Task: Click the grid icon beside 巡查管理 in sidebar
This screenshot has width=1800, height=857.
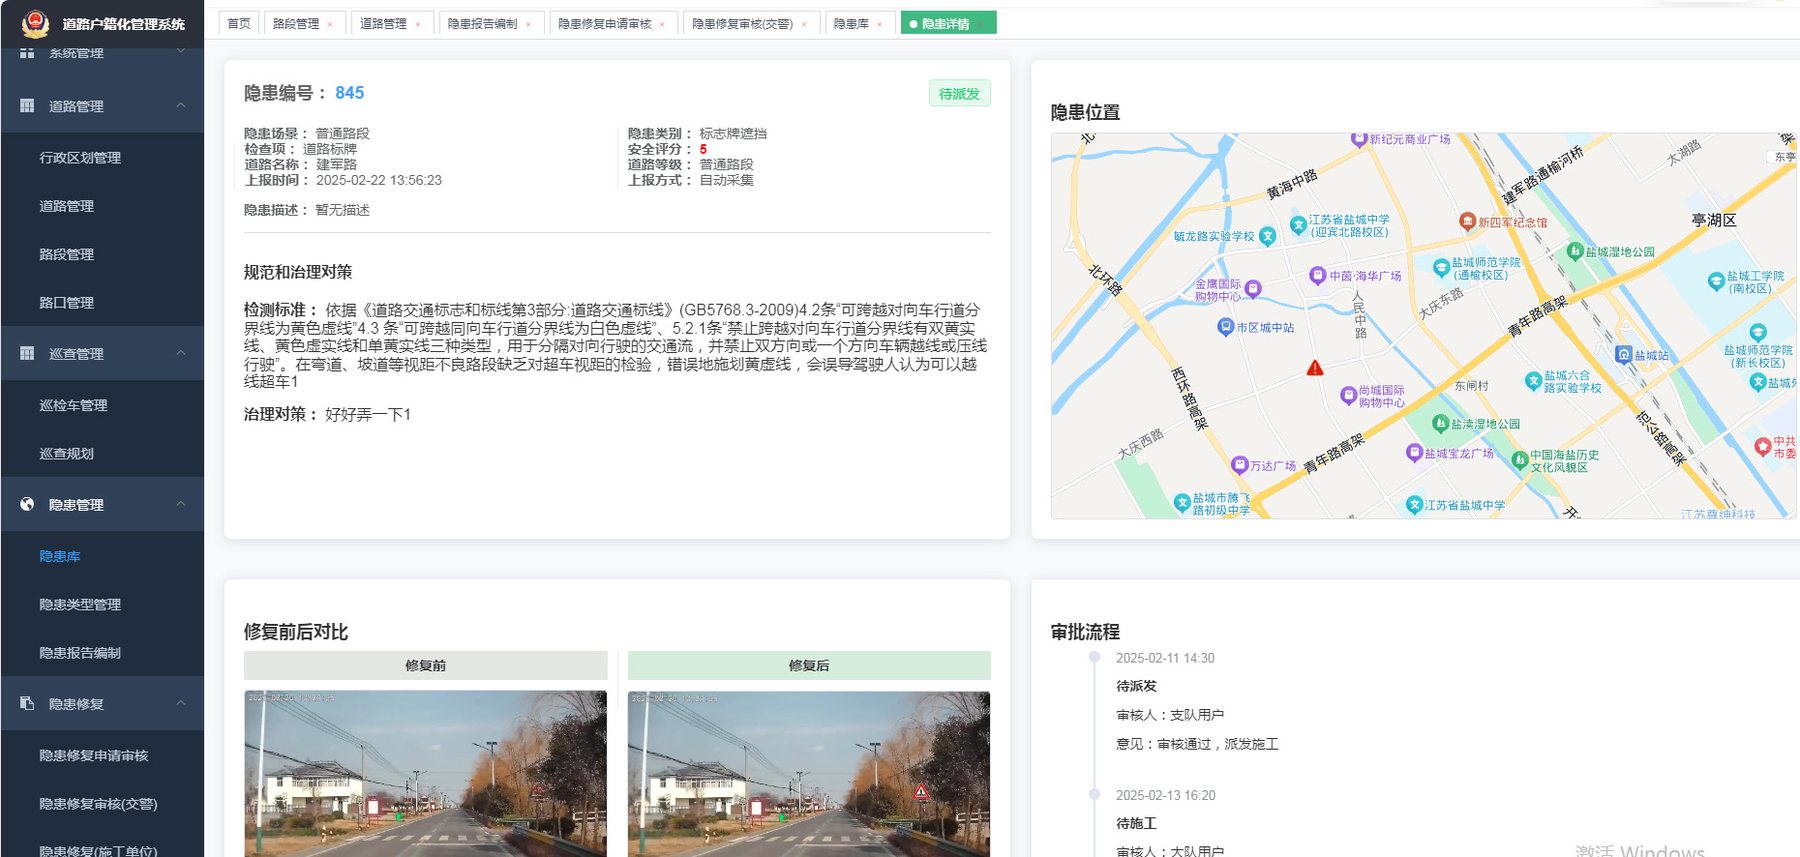Action: click(x=27, y=353)
